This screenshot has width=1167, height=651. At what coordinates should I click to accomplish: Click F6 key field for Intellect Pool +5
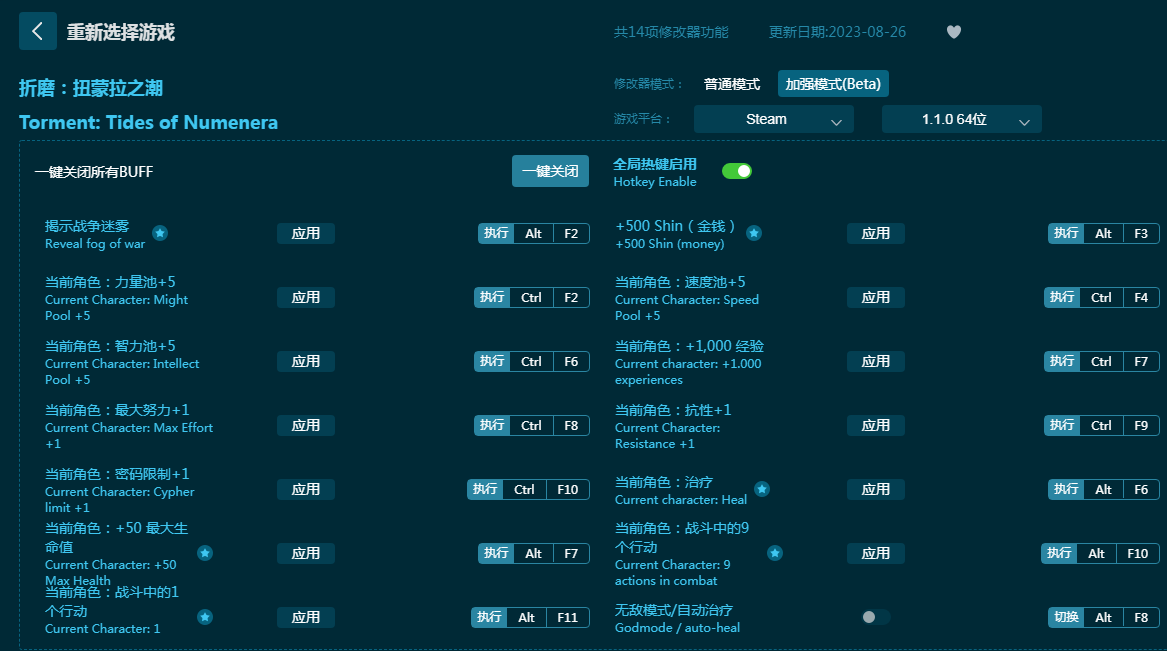[571, 362]
